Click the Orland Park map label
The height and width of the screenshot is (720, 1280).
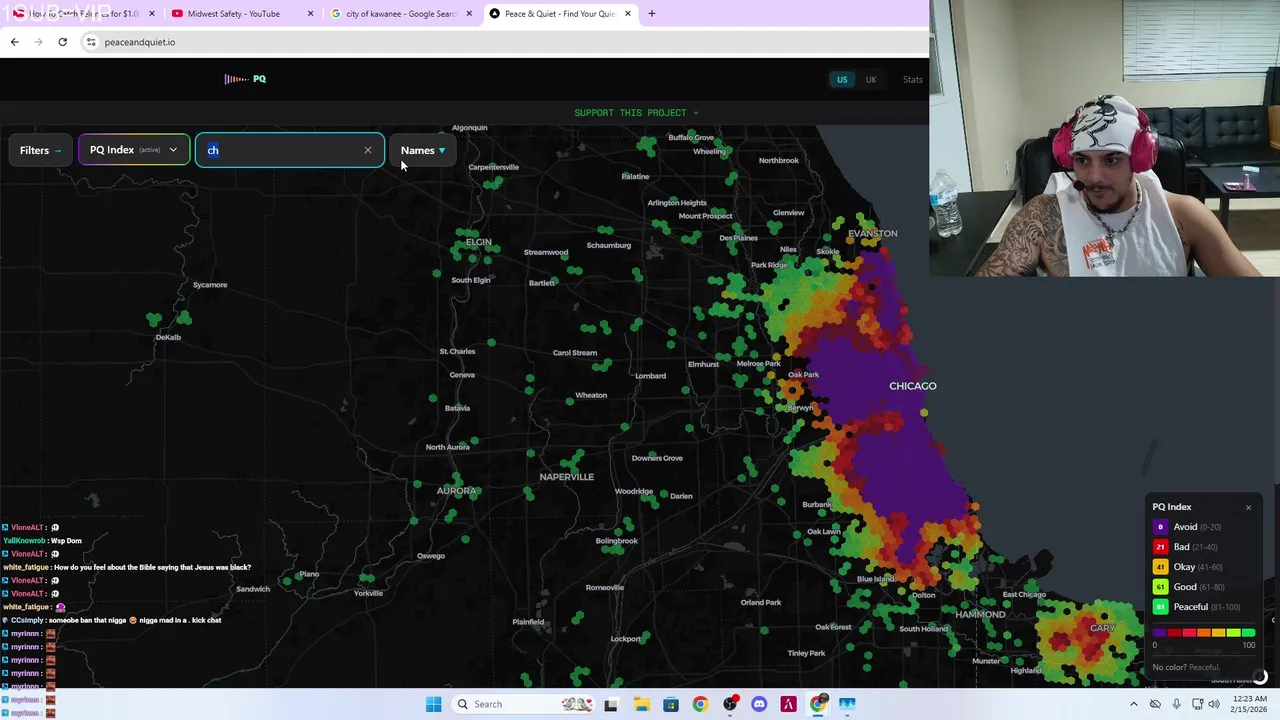coord(761,602)
